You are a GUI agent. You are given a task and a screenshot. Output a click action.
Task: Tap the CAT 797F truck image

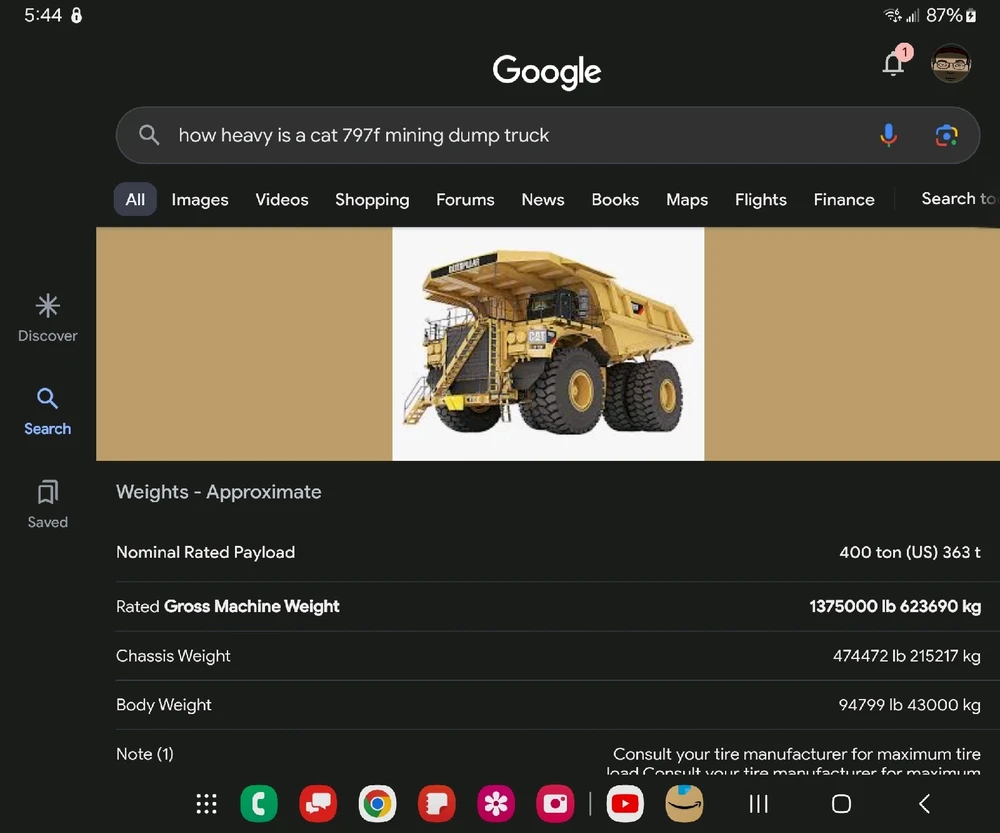pos(548,344)
